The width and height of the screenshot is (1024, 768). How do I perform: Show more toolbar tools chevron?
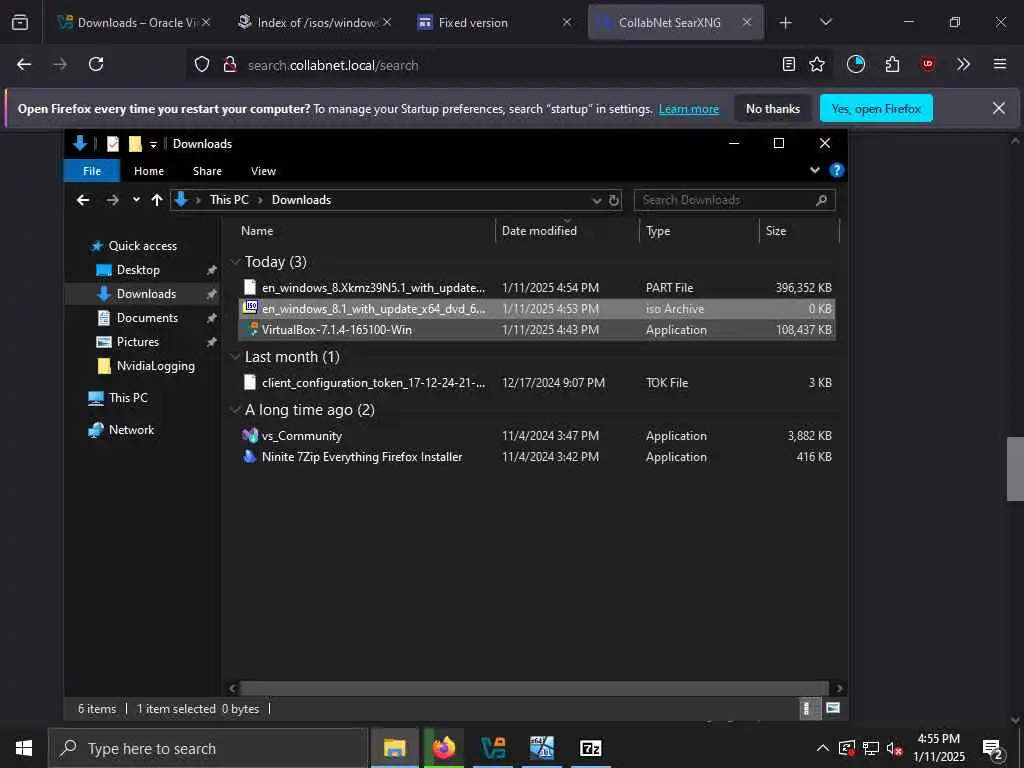click(x=963, y=64)
